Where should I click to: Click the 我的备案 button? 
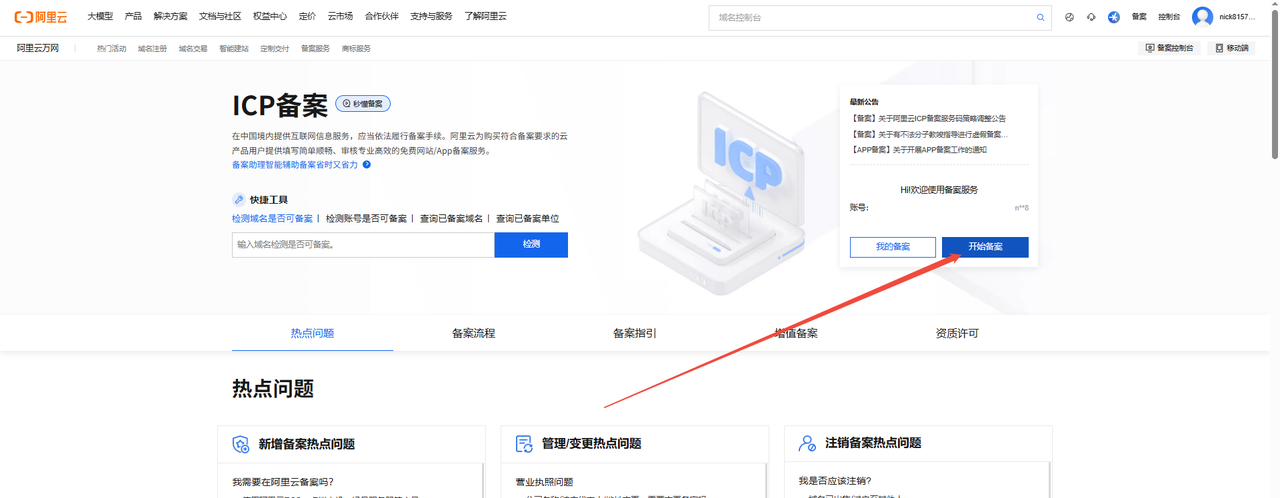[x=893, y=247]
